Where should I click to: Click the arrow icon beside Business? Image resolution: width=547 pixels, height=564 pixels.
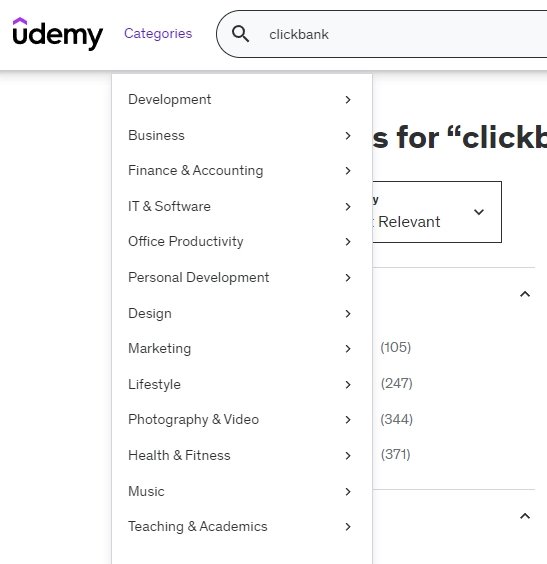click(347, 136)
